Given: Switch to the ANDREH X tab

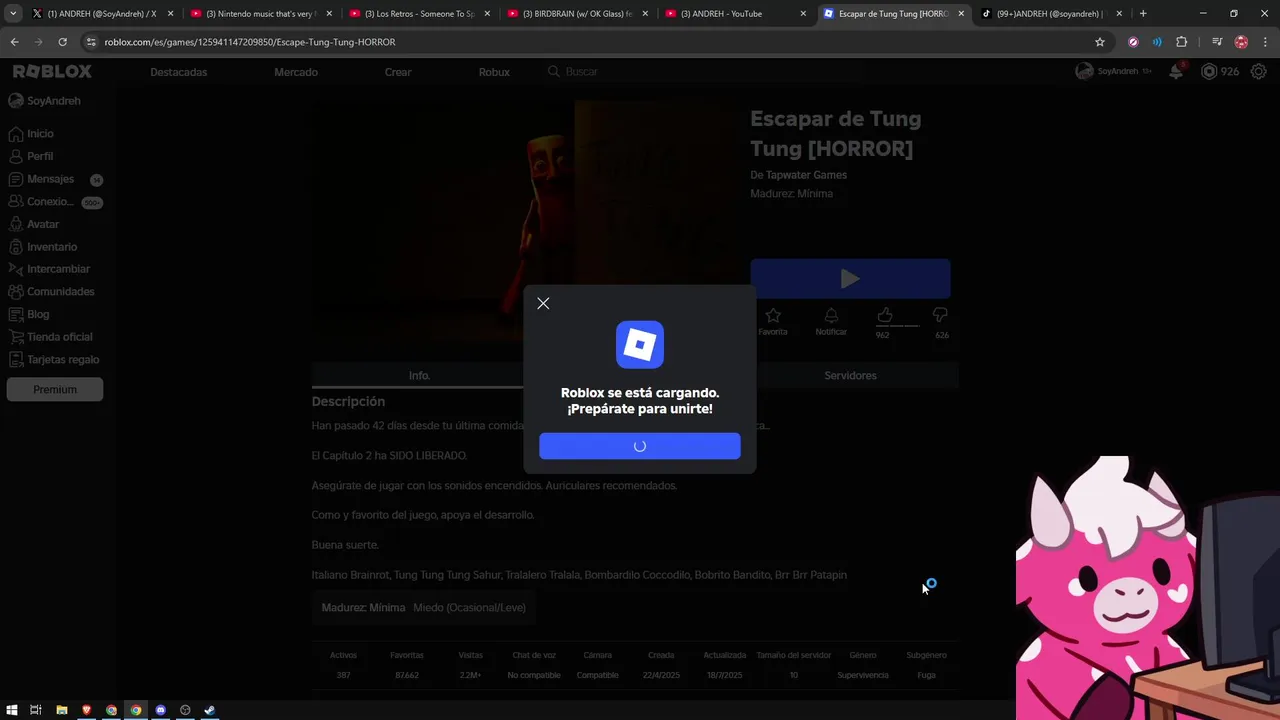Looking at the screenshot, I should point(101,14).
